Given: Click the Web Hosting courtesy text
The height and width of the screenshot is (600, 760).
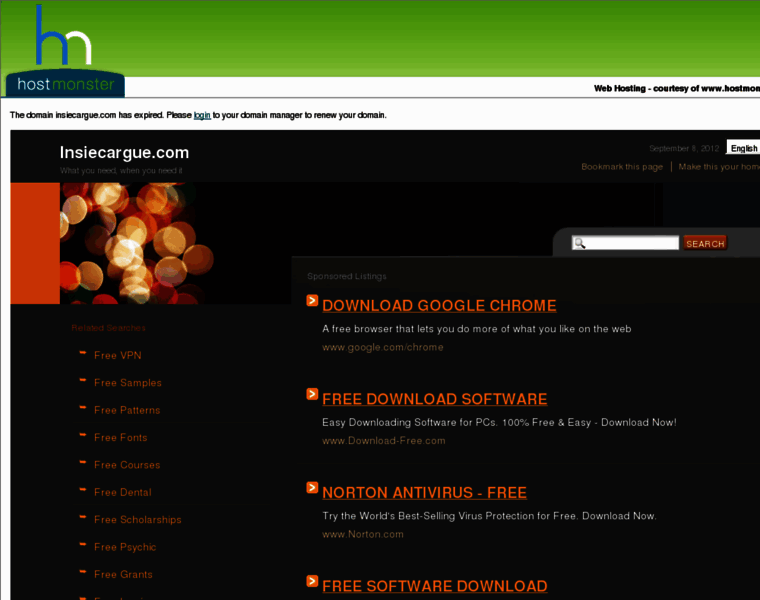Looking at the screenshot, I should point(677,89).
